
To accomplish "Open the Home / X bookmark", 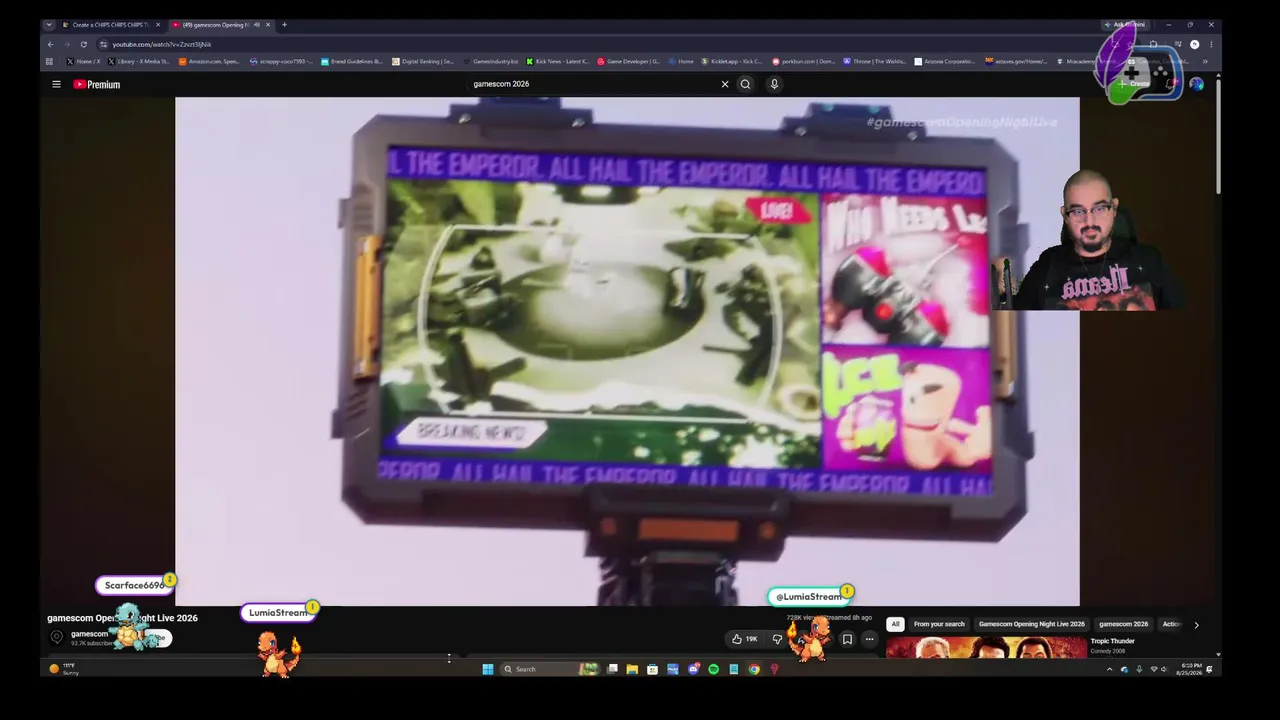I will (x=84, y=61).
